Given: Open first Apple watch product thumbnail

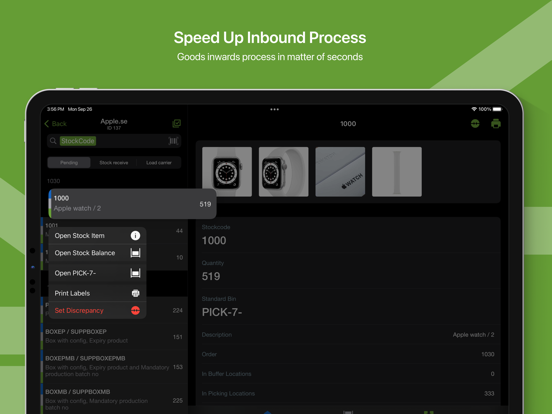Looking at the screenshot, I should click(227, 172).
